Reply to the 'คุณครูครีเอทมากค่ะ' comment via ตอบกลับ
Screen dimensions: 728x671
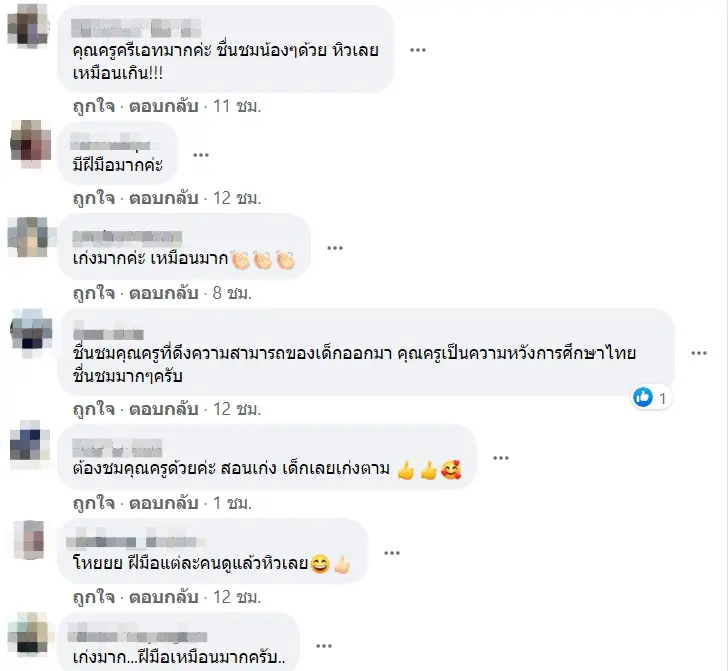pyautogui.click(x=163, y=106)
